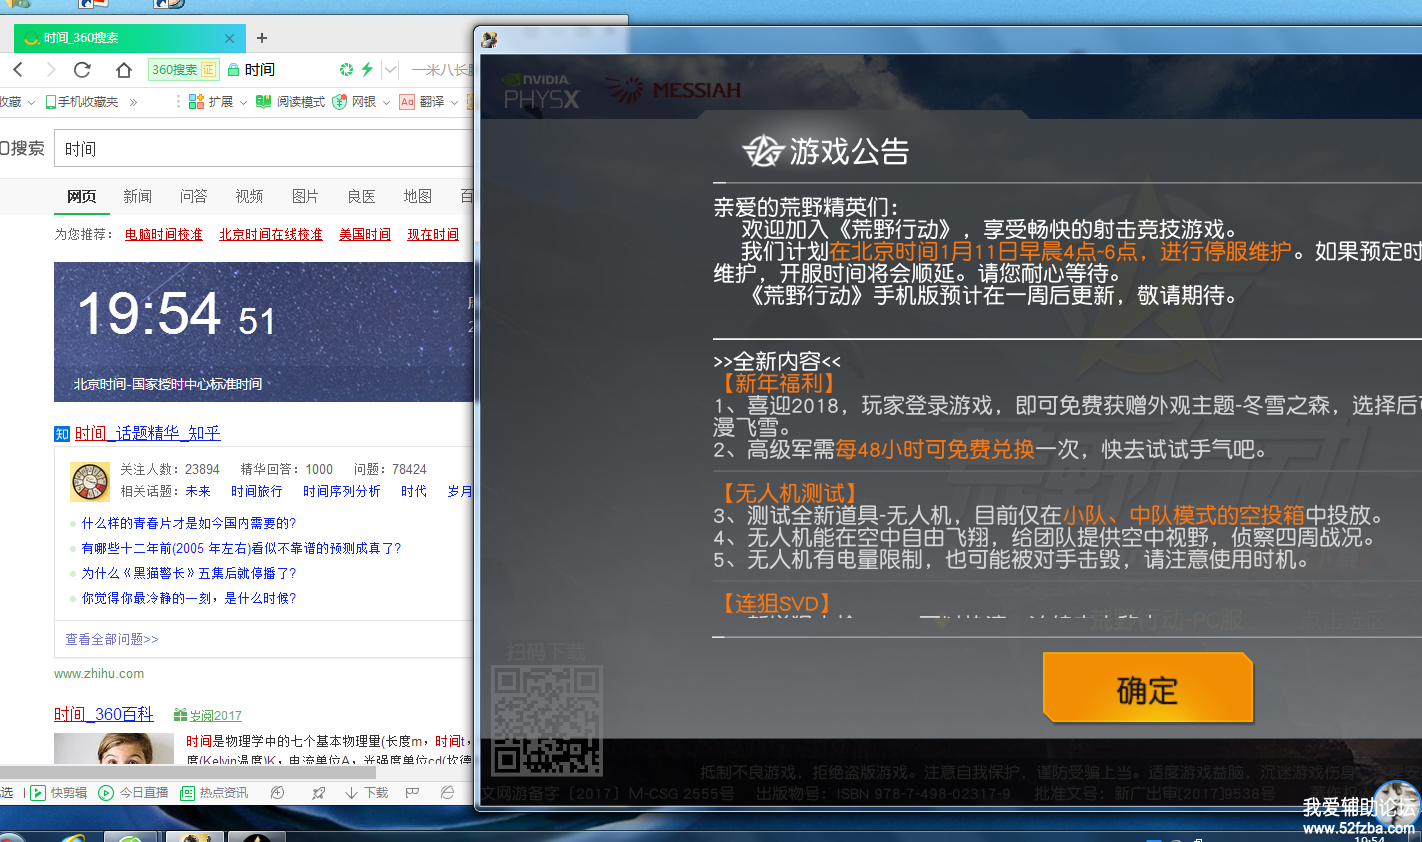Go back in the 360 browser
This screenshot has width=1422, height=842.
coord(18,69)
